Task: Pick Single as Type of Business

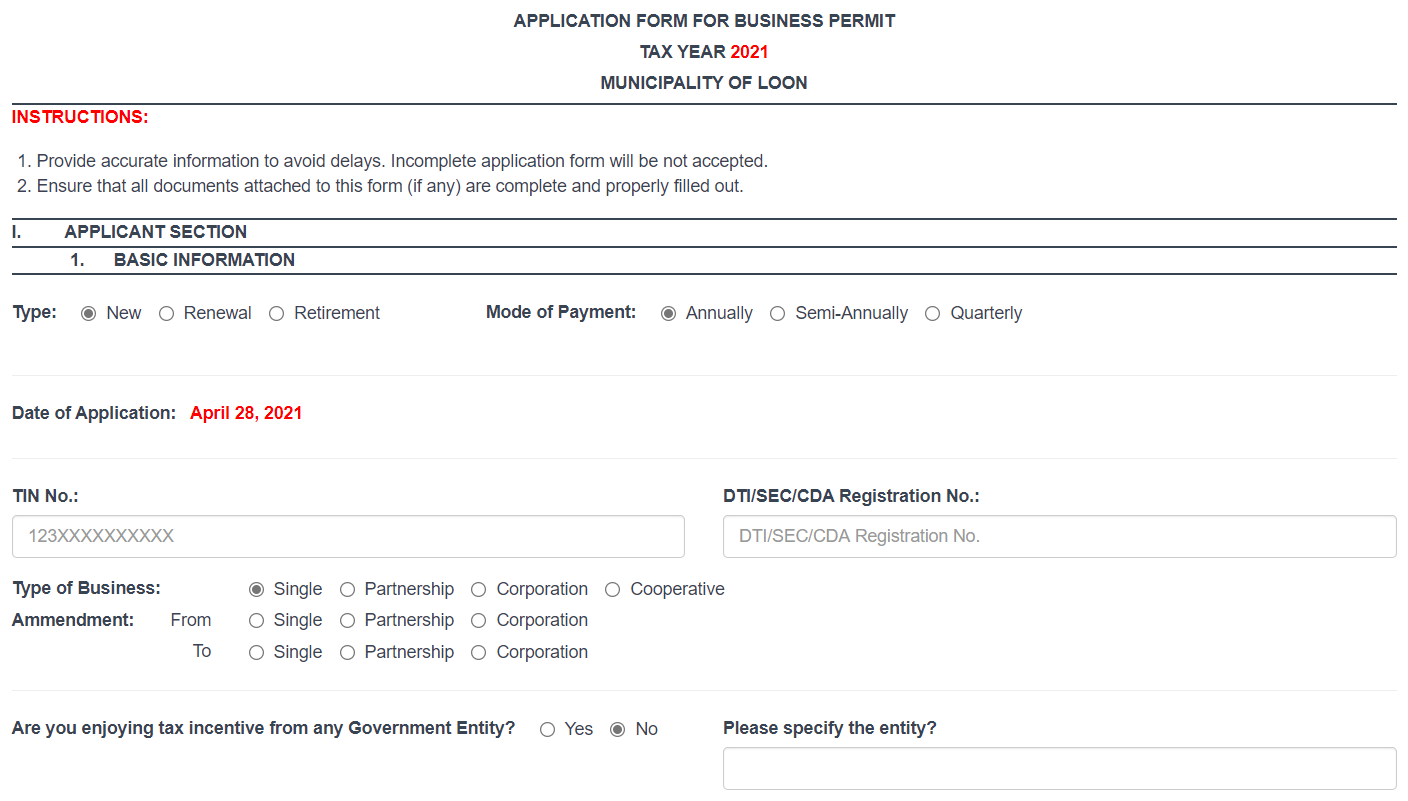Action: click(257, 590)
